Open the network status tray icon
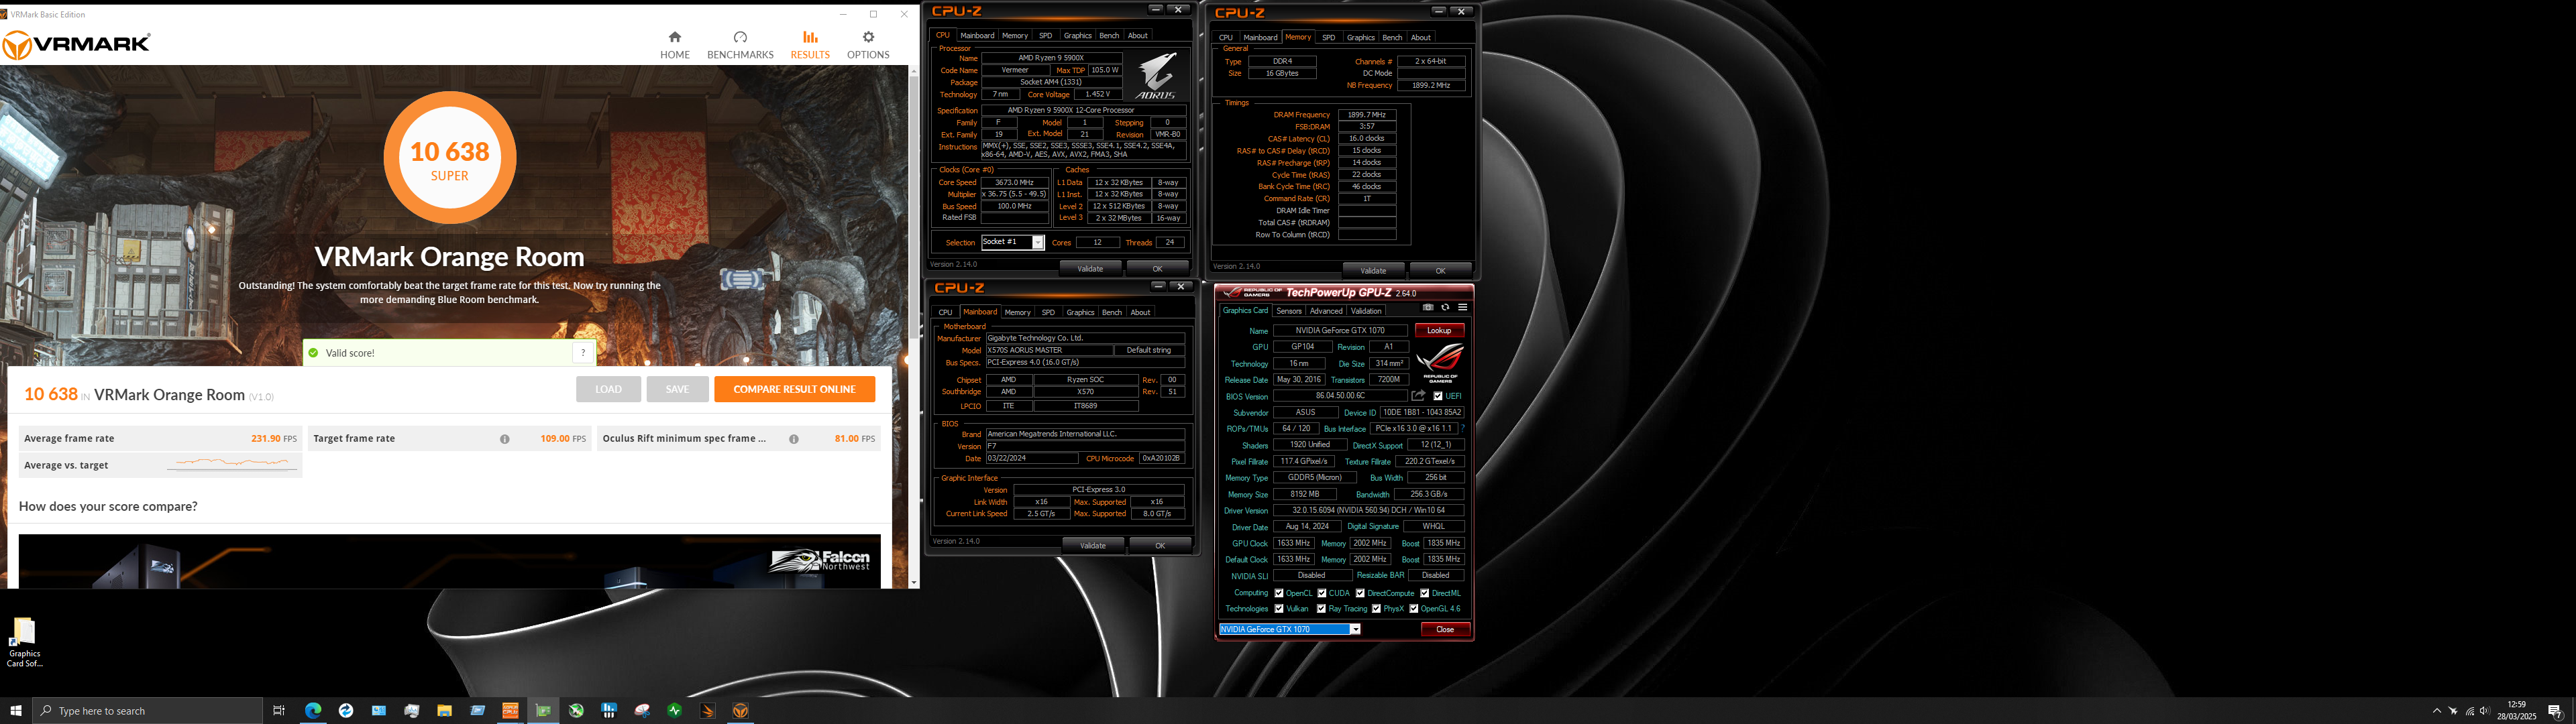This screenshot has height=724, width=2576. (x=2470, y=711)
